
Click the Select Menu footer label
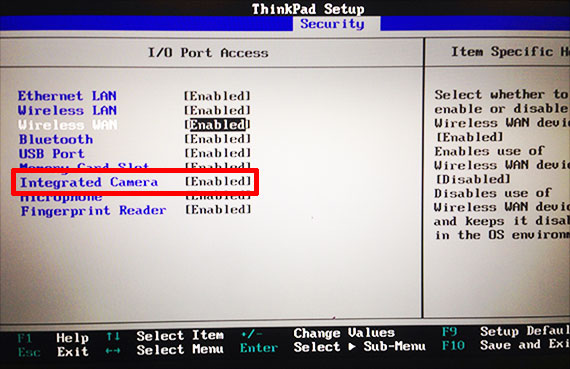[x=180, y=350]
